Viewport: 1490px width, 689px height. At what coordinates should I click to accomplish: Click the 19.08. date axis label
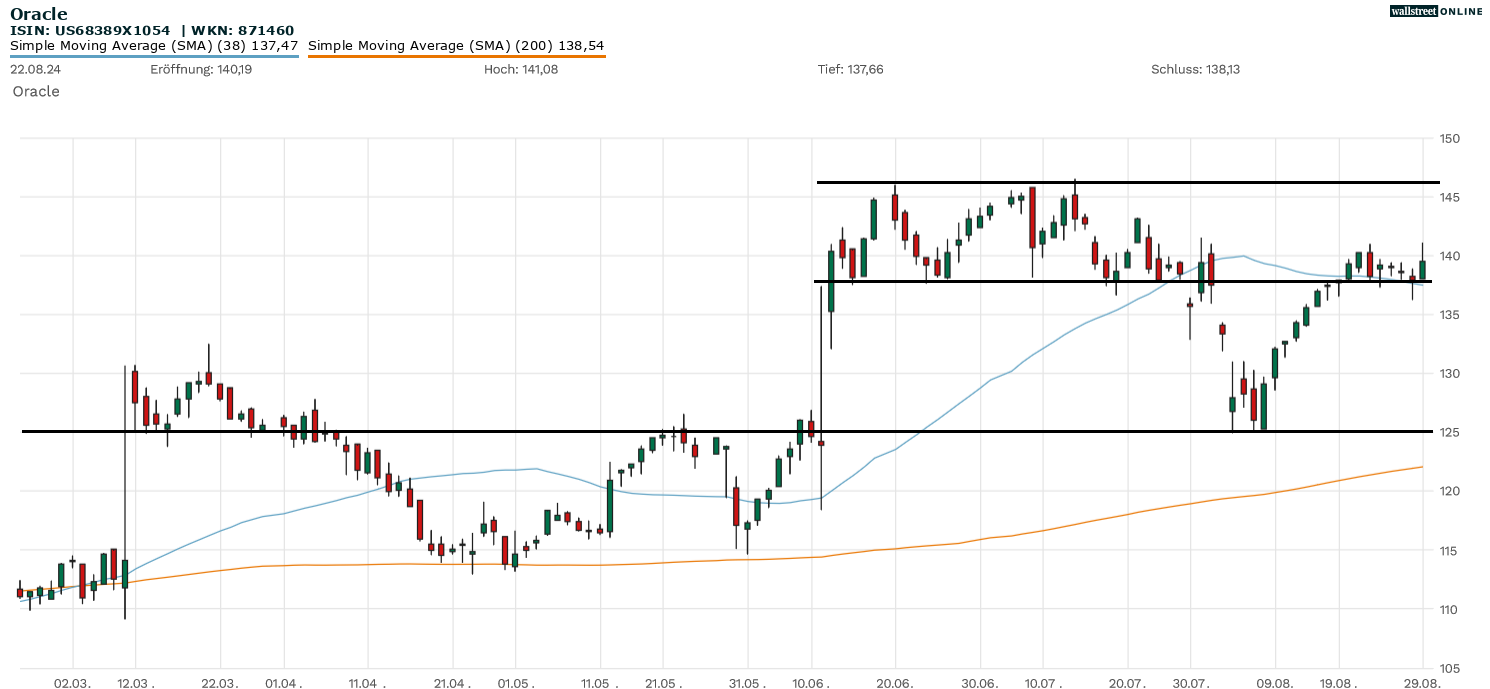1338,682
